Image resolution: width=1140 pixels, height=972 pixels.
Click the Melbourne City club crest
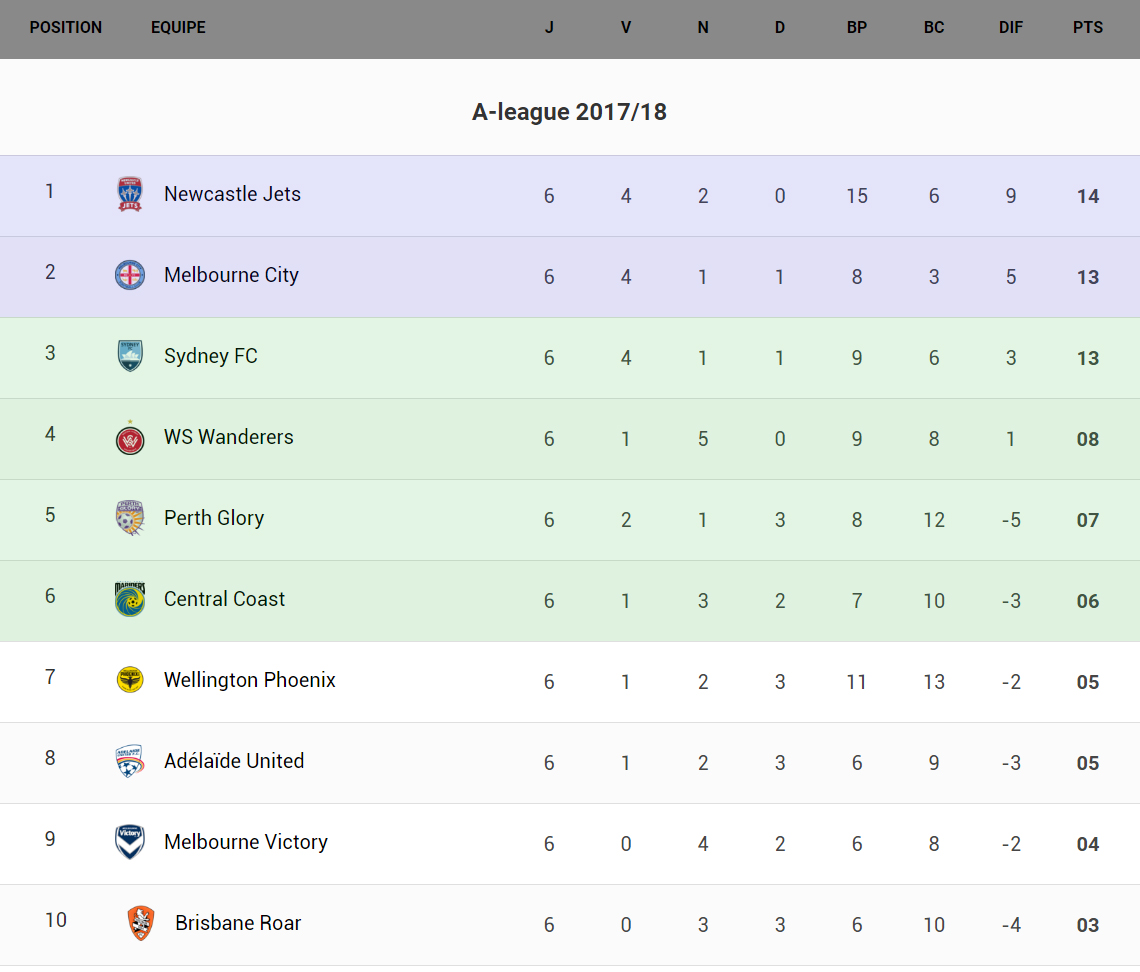tap(130, 275)
